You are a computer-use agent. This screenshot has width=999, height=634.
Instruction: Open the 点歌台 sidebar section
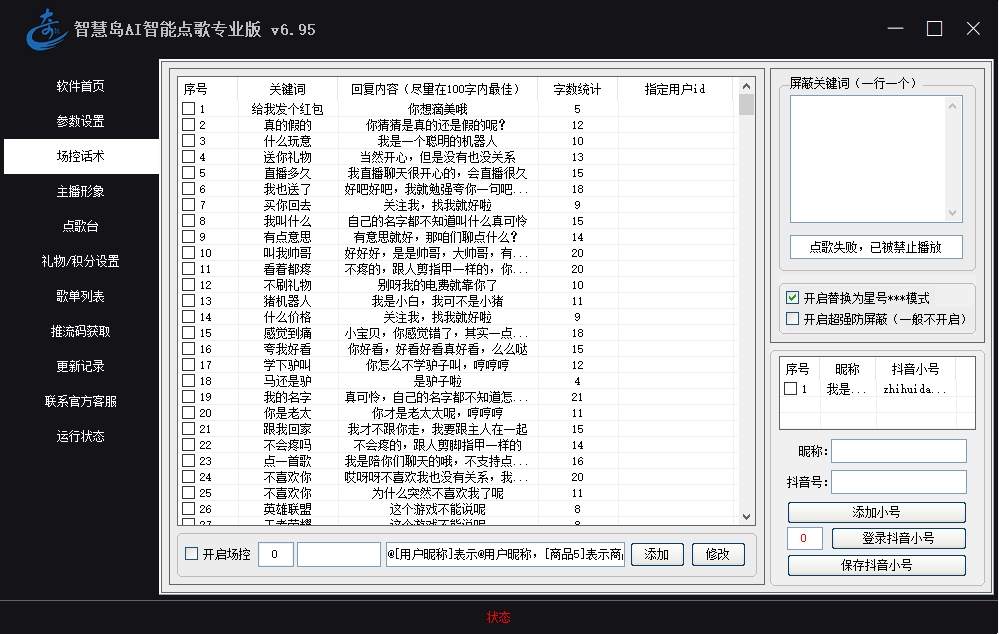[x=80, y=226]
